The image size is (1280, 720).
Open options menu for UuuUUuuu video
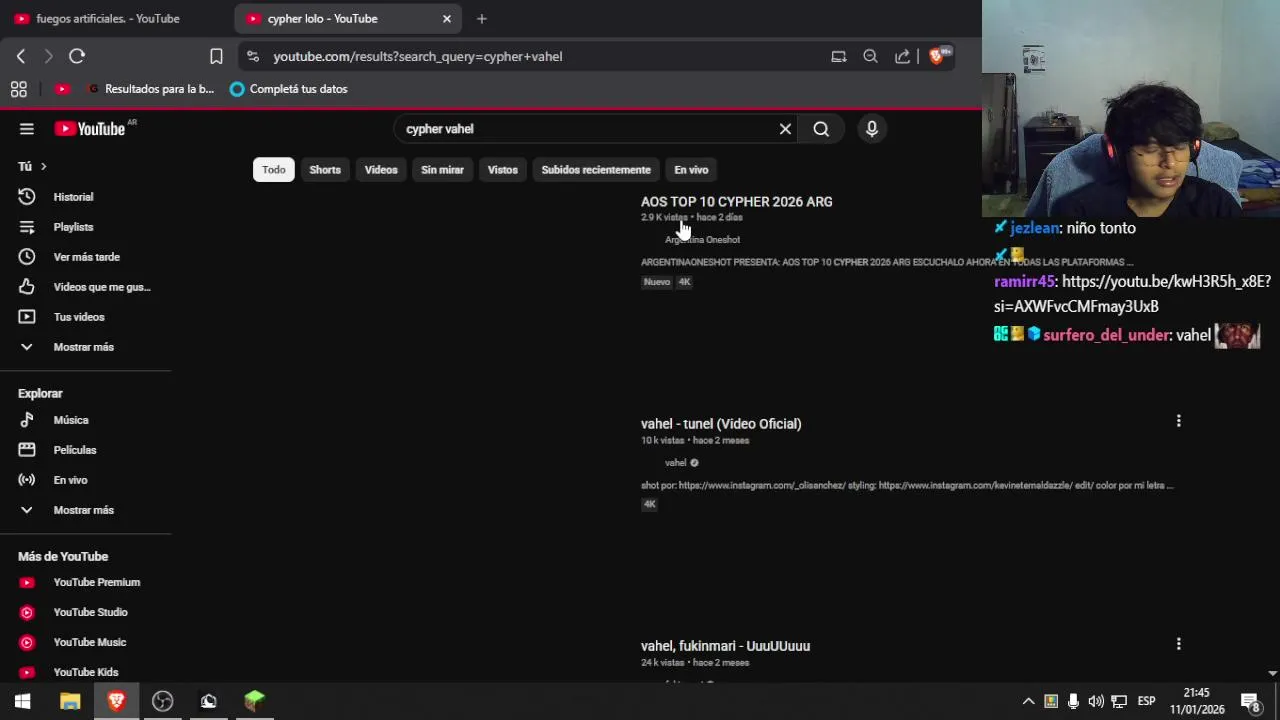pos(1178,644)
